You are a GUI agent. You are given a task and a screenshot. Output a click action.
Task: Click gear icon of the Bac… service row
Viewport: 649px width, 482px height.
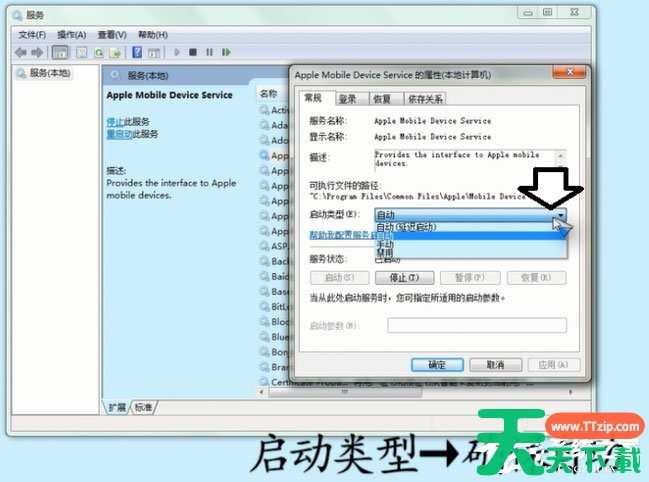[264, 261]
